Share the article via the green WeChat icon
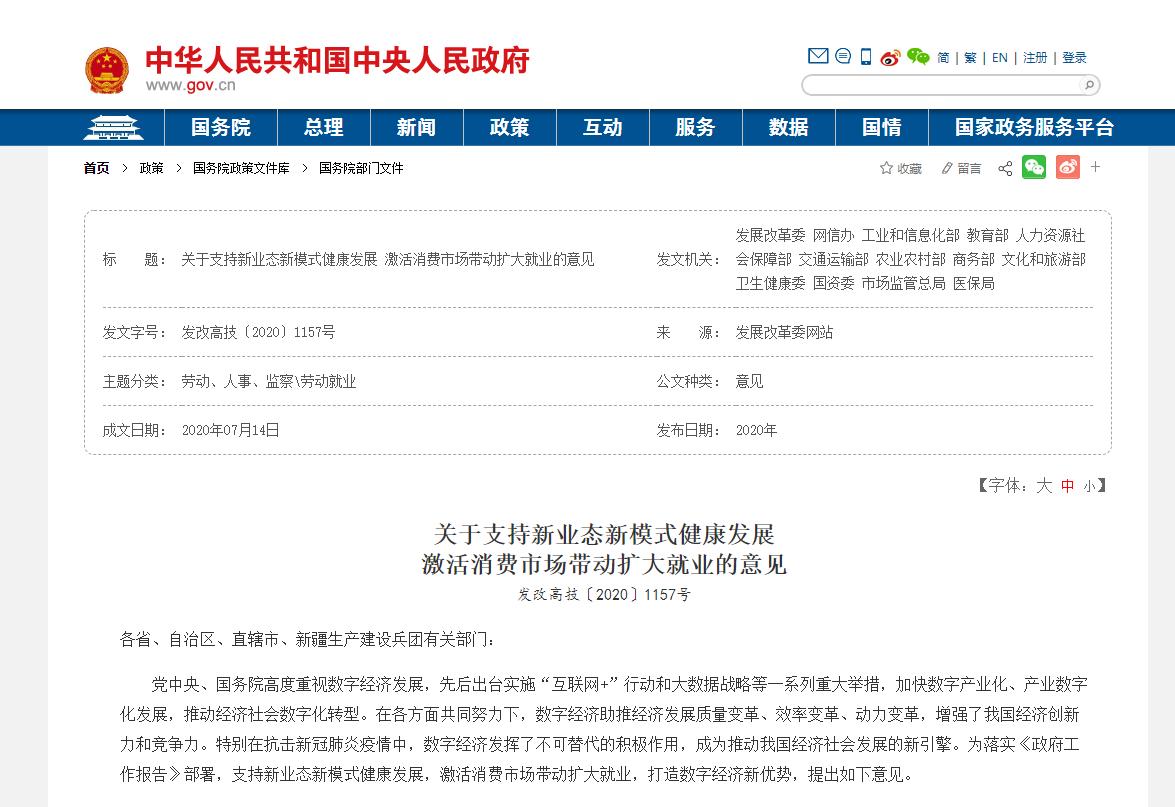 click(1033, 167)
